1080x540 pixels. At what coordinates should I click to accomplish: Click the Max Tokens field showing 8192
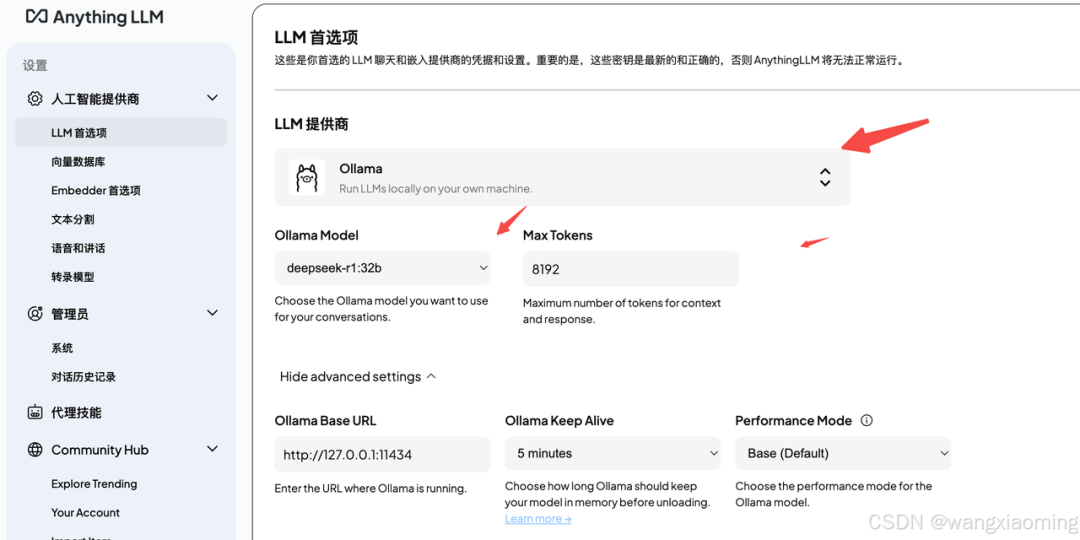630,269
